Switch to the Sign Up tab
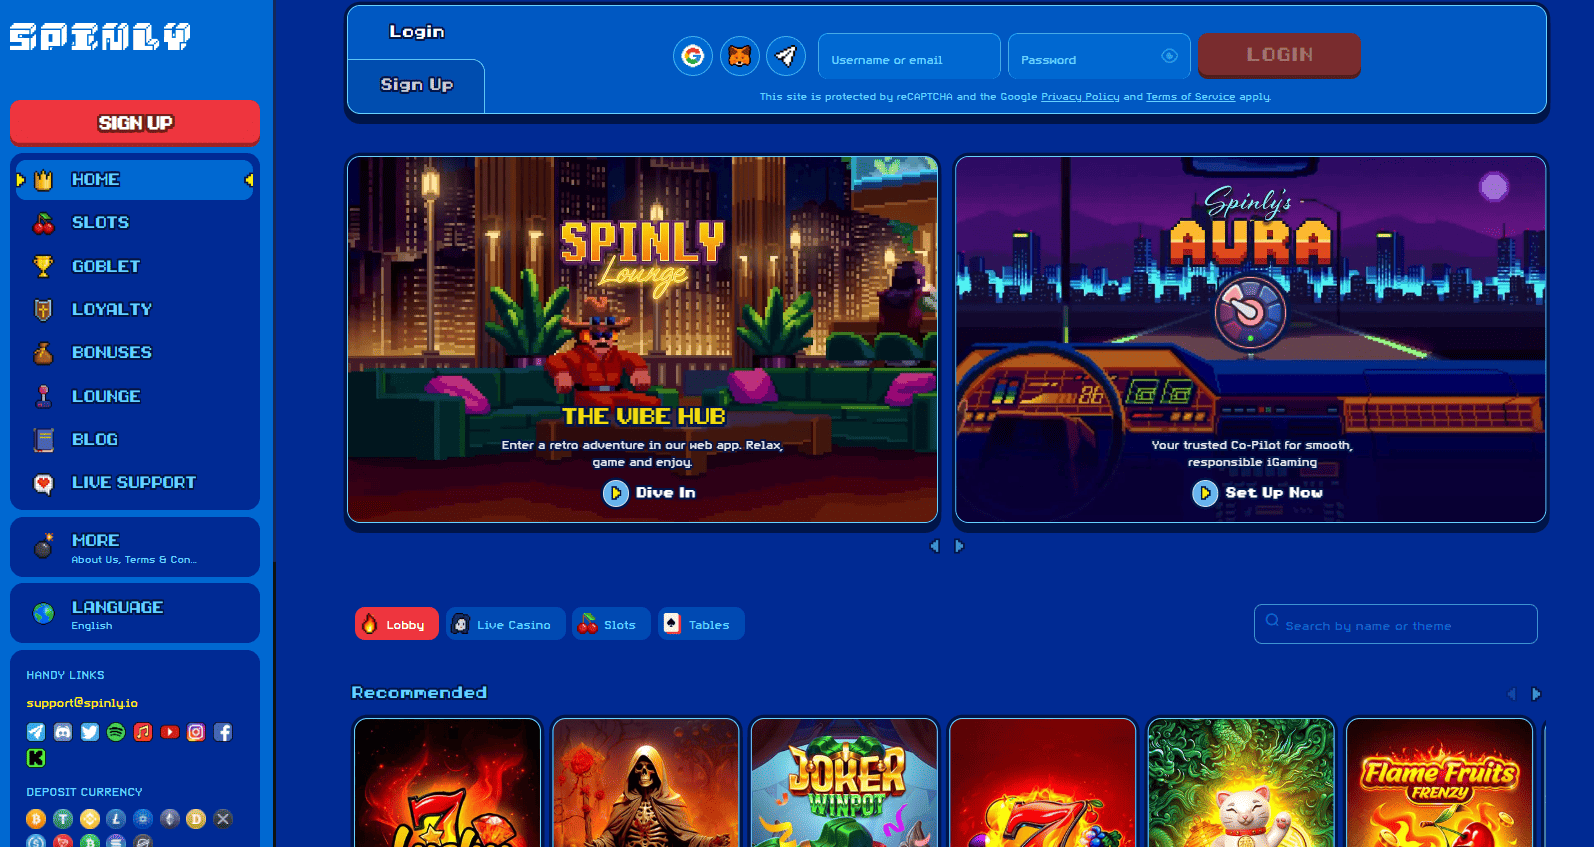 click(x=417, y=85)
